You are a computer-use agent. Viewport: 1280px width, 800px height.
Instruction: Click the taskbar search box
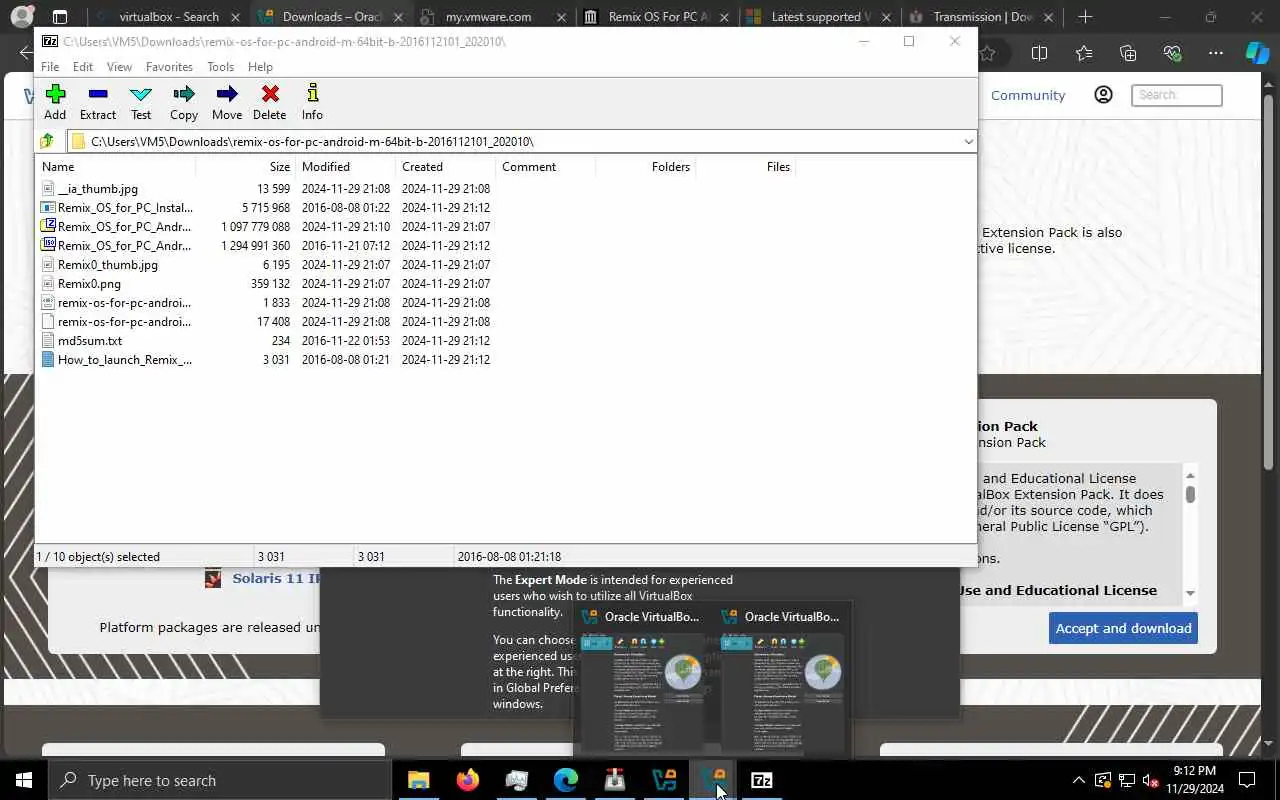[x=220, y=780]
